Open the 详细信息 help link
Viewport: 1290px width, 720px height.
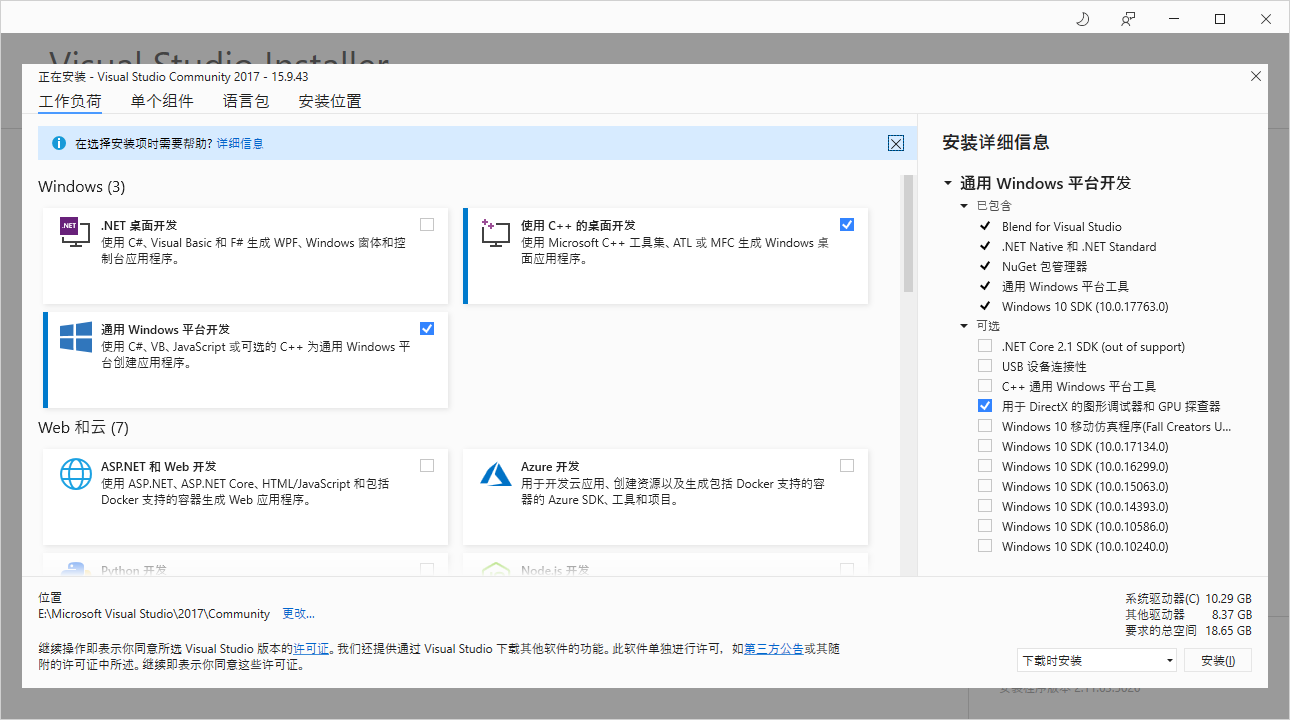(x=240, y=144)
